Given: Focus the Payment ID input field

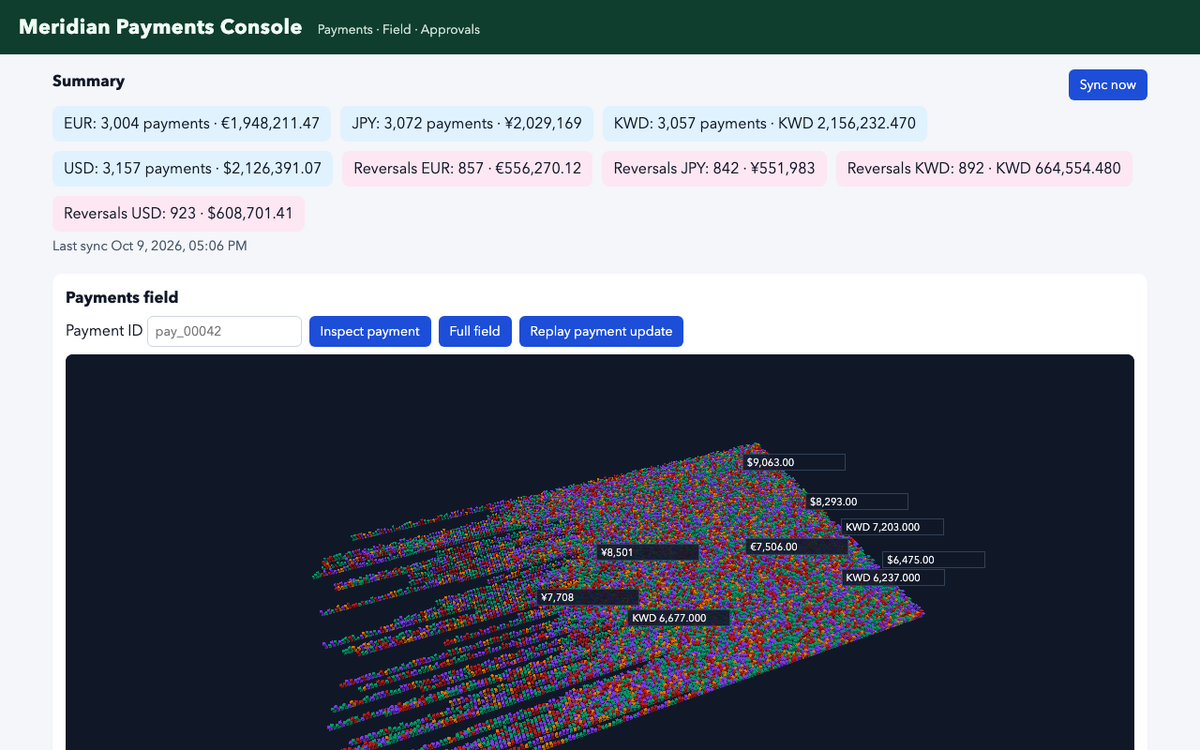Looking at the screenshot, I should [224, 331].
